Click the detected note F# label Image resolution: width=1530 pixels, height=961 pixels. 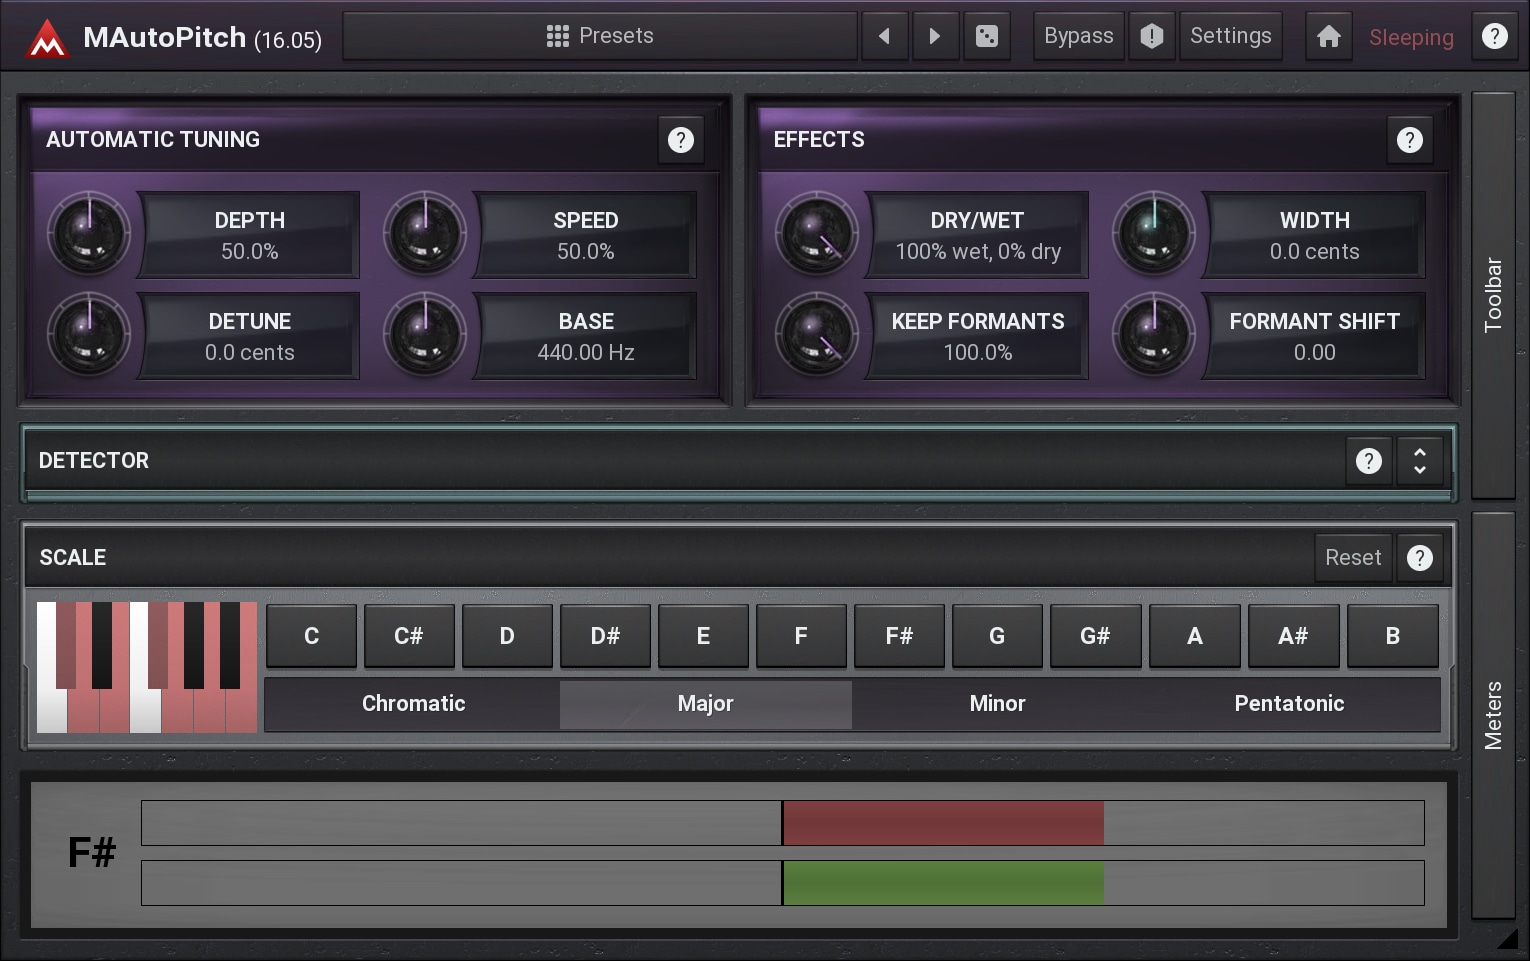point(92,853)
